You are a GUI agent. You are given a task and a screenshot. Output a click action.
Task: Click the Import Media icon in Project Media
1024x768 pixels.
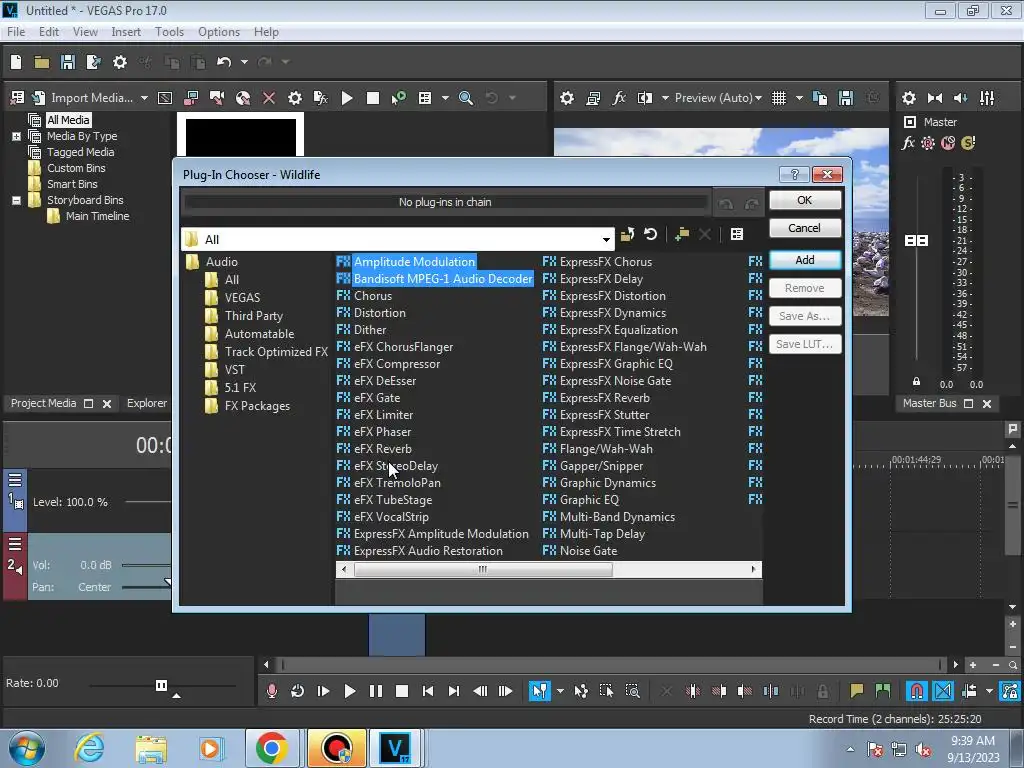tap(39, 98)
